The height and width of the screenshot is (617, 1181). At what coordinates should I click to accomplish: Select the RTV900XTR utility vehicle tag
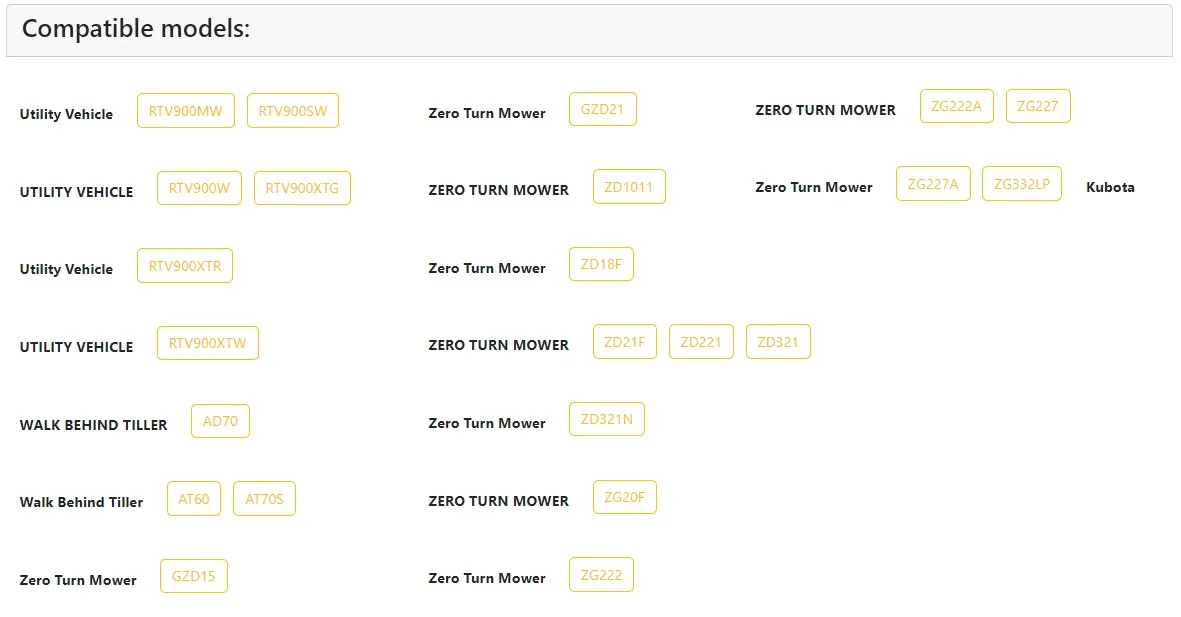tap(185, 266)
